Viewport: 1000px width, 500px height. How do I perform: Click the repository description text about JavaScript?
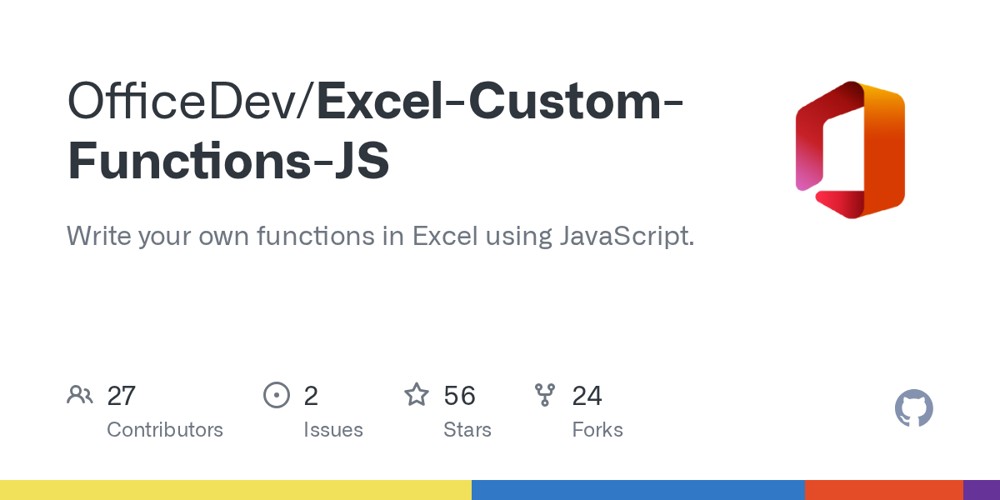[380, 237]
